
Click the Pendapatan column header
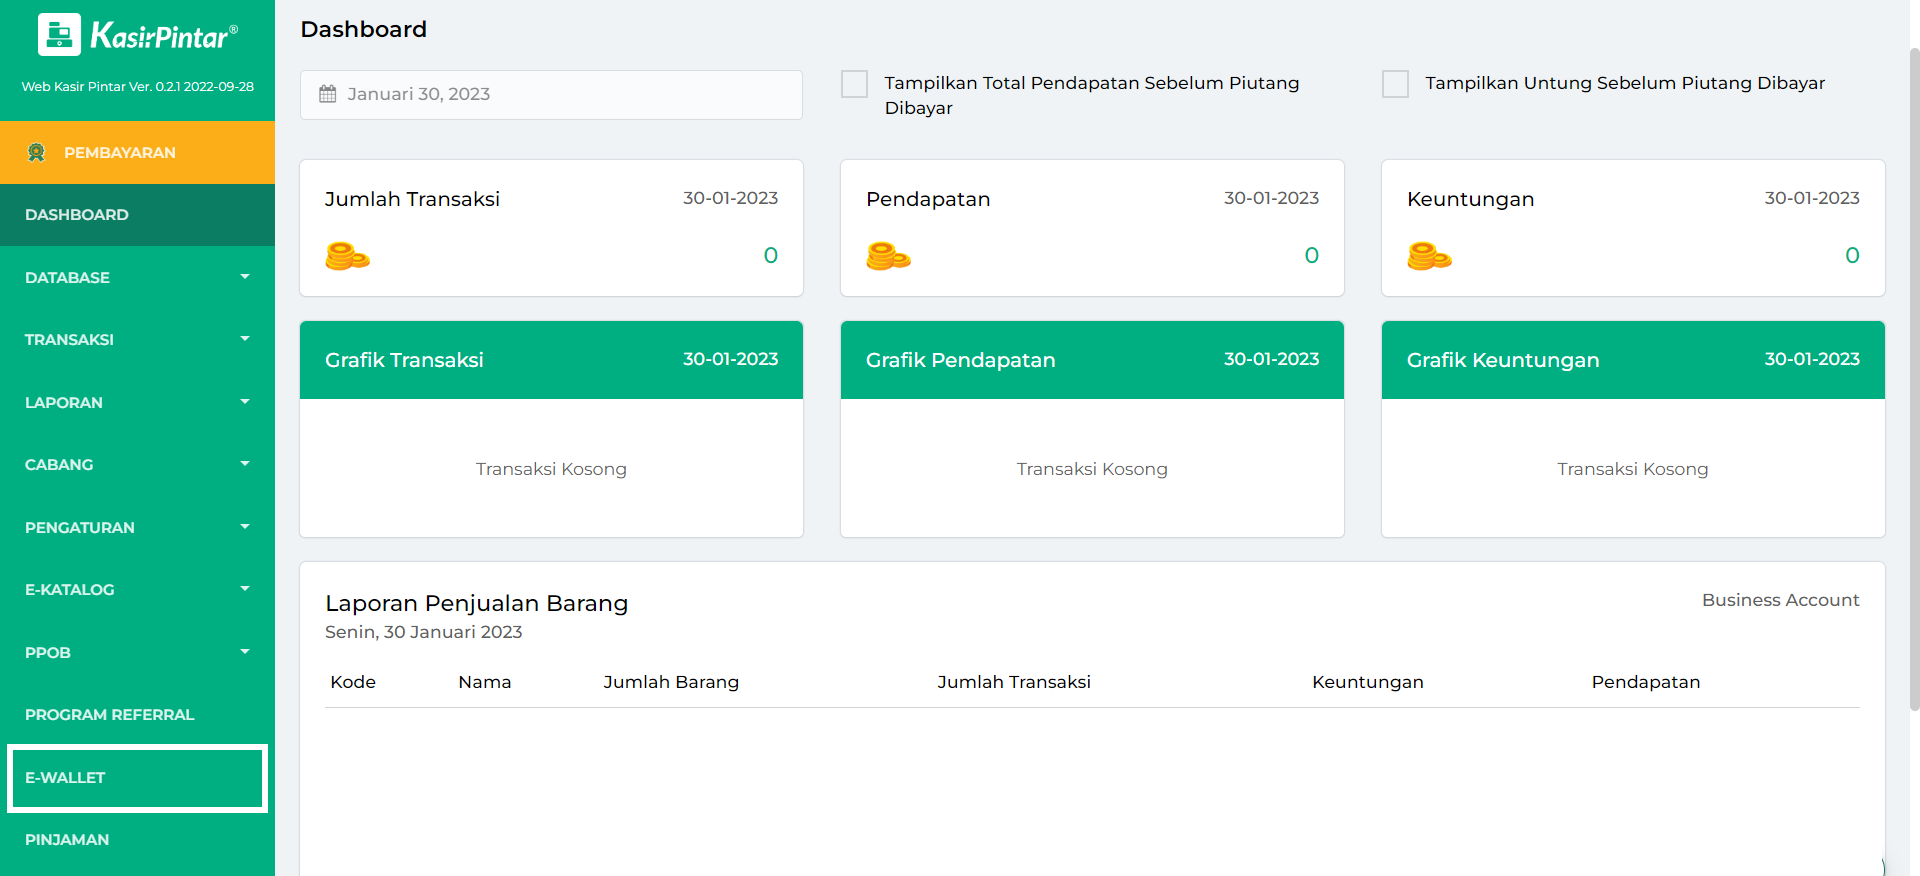pos(1646,682)
